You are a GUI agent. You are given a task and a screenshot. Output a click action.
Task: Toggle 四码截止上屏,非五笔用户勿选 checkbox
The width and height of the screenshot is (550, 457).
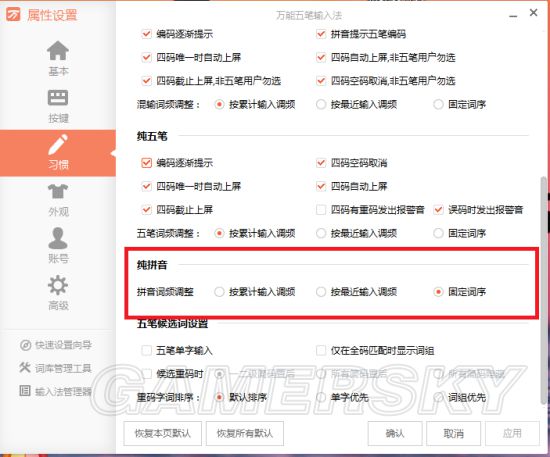[146, 81]
